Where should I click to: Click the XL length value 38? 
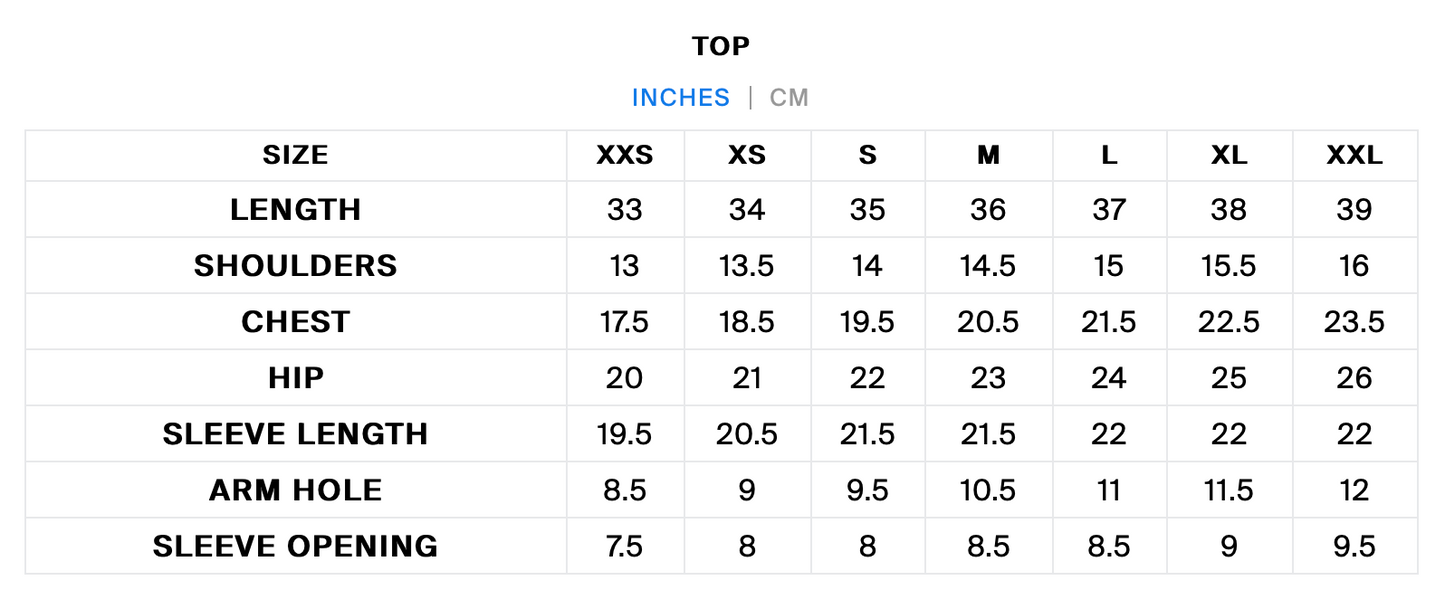click(x=1229, y=210)
